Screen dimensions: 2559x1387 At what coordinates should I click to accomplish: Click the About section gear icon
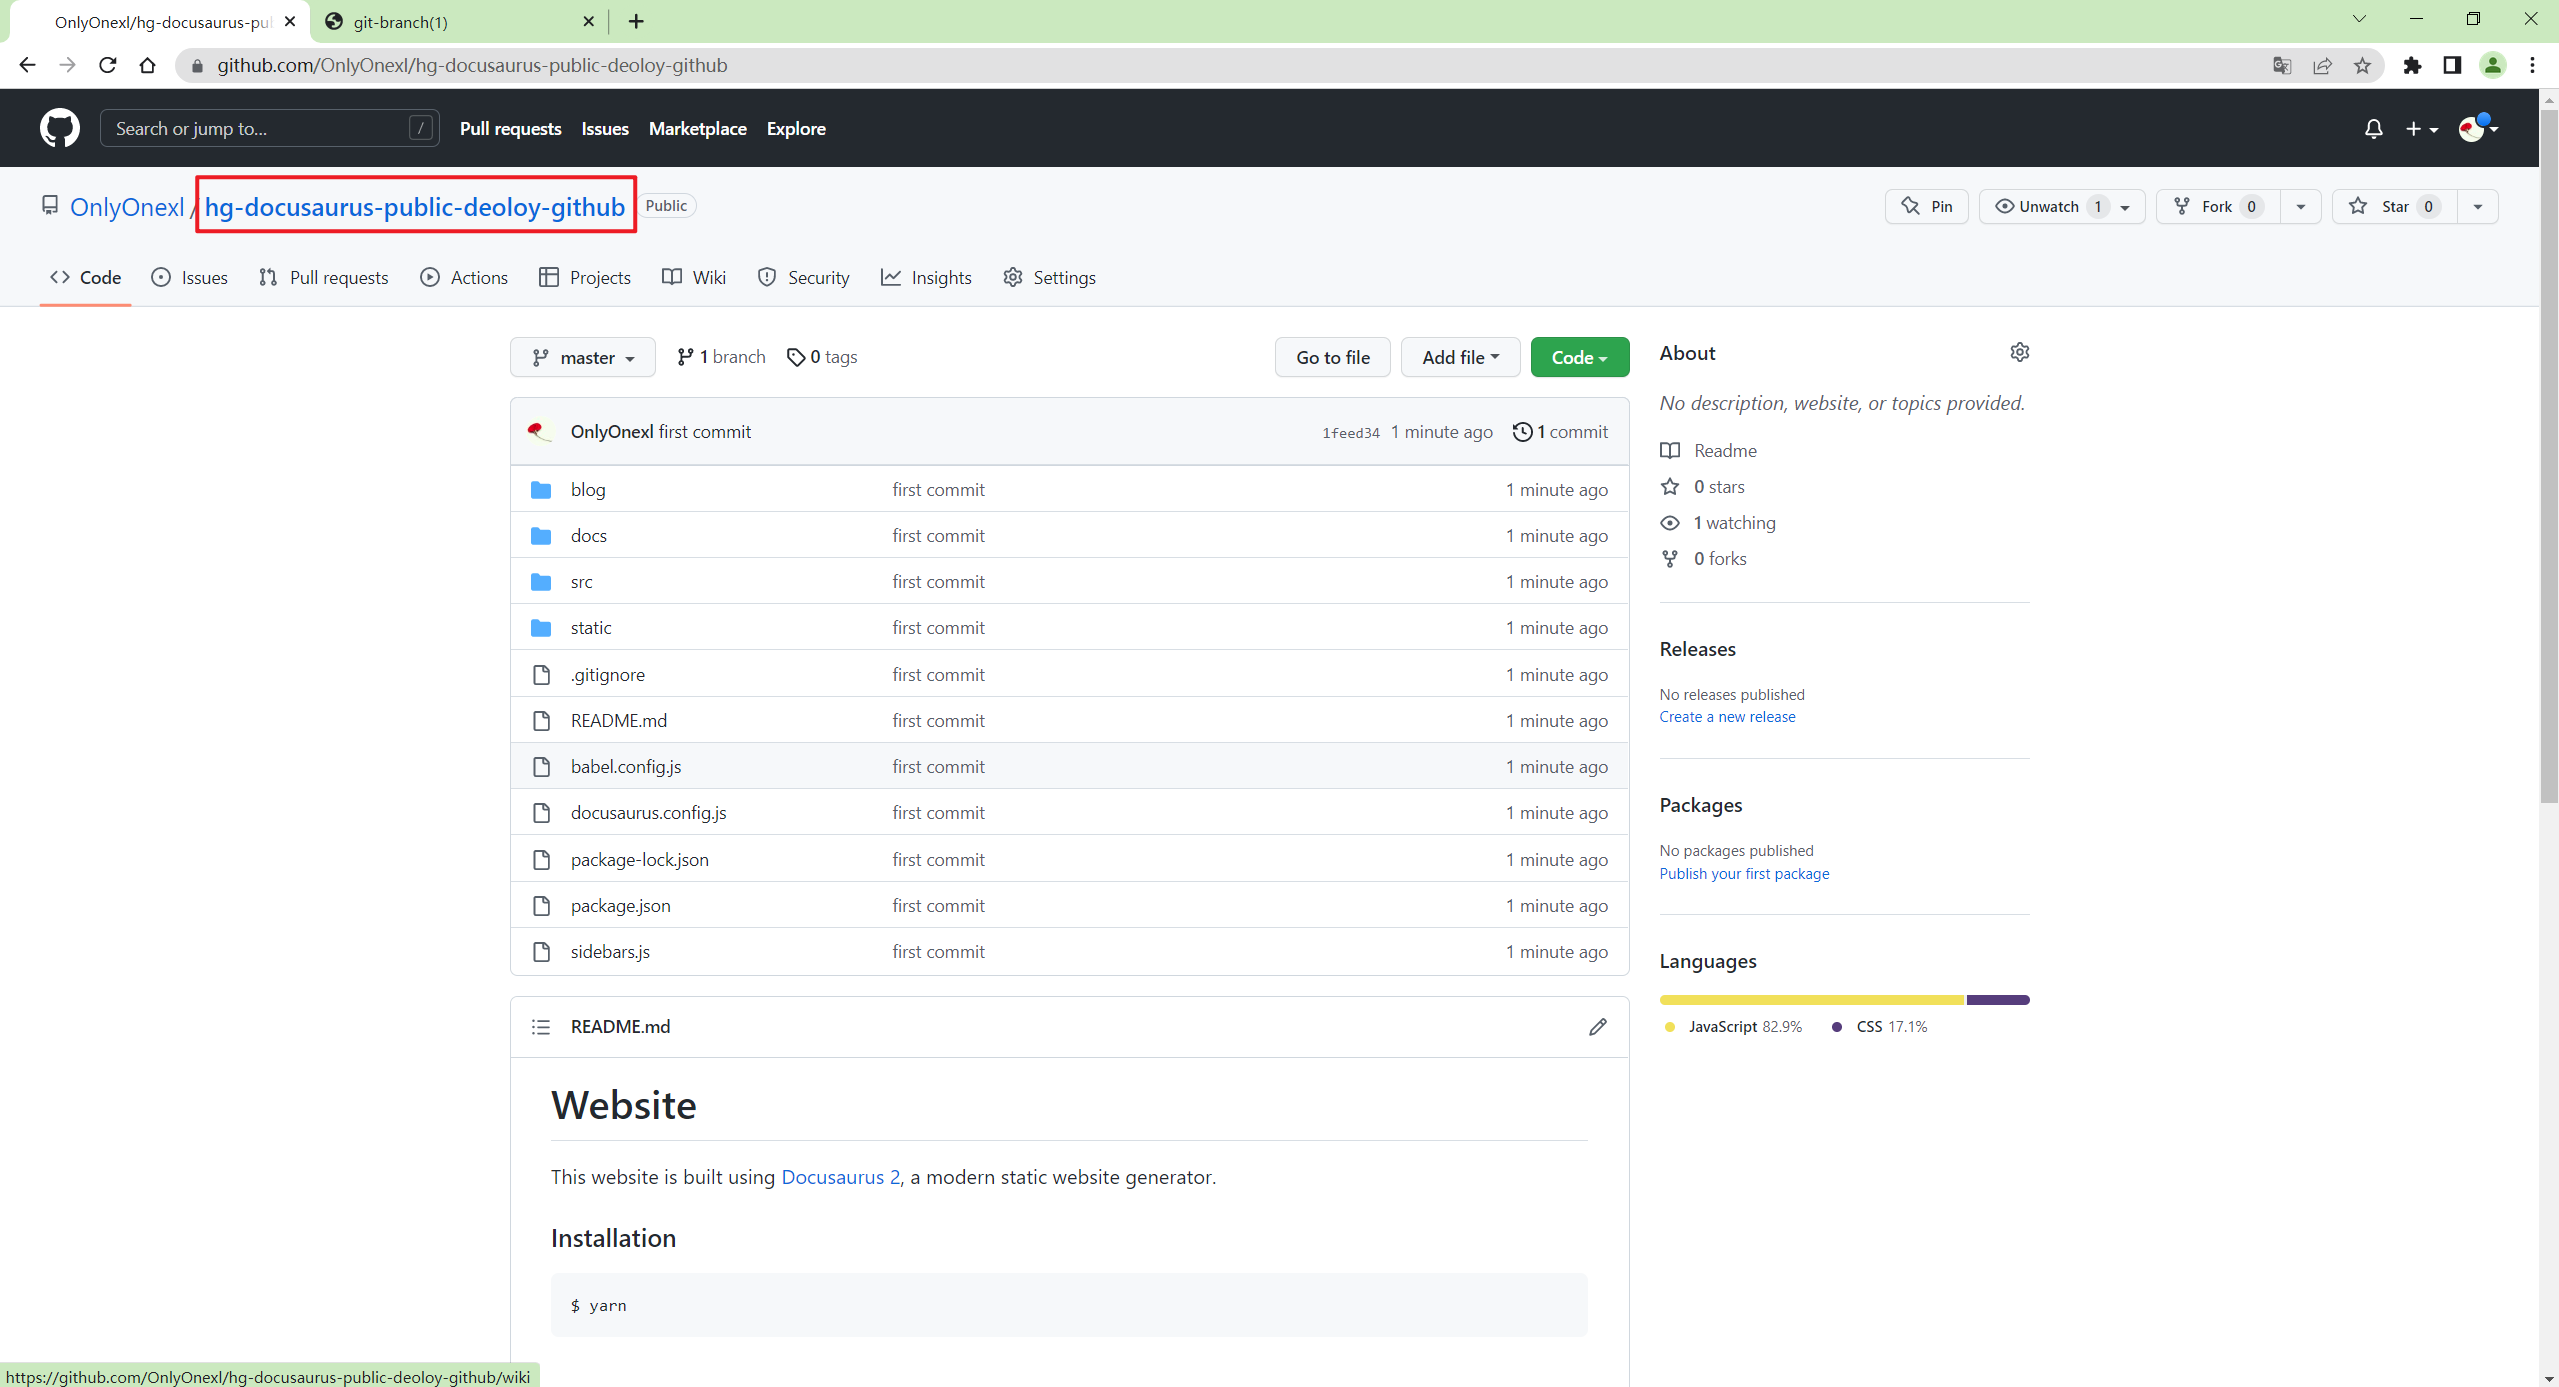(x=2019, y=352)
